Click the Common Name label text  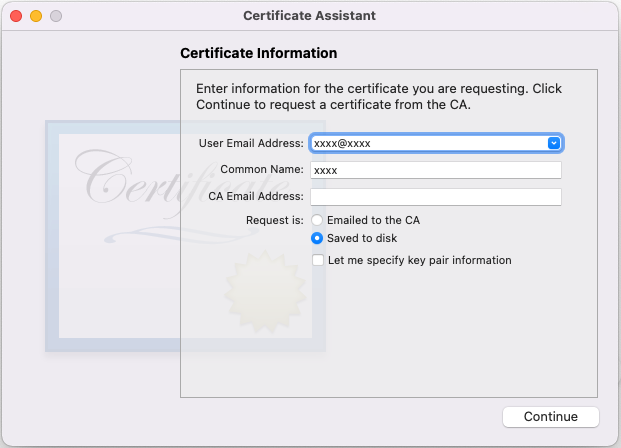(x=262, y=170)
